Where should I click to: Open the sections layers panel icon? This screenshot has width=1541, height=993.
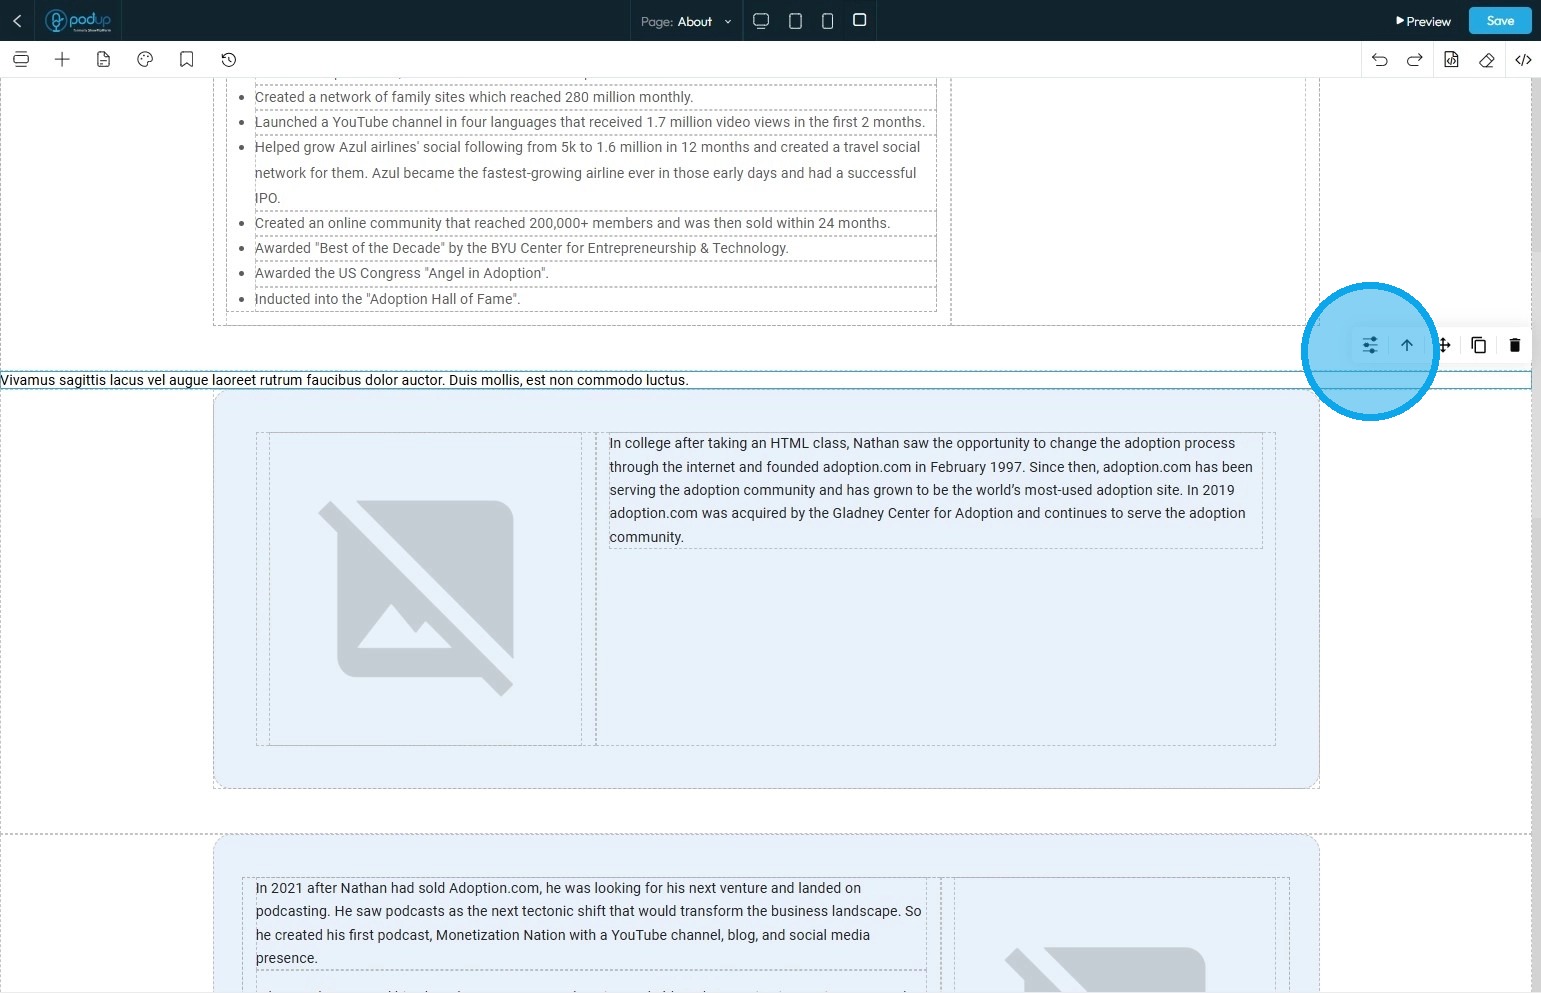click(x=21, y=59)
